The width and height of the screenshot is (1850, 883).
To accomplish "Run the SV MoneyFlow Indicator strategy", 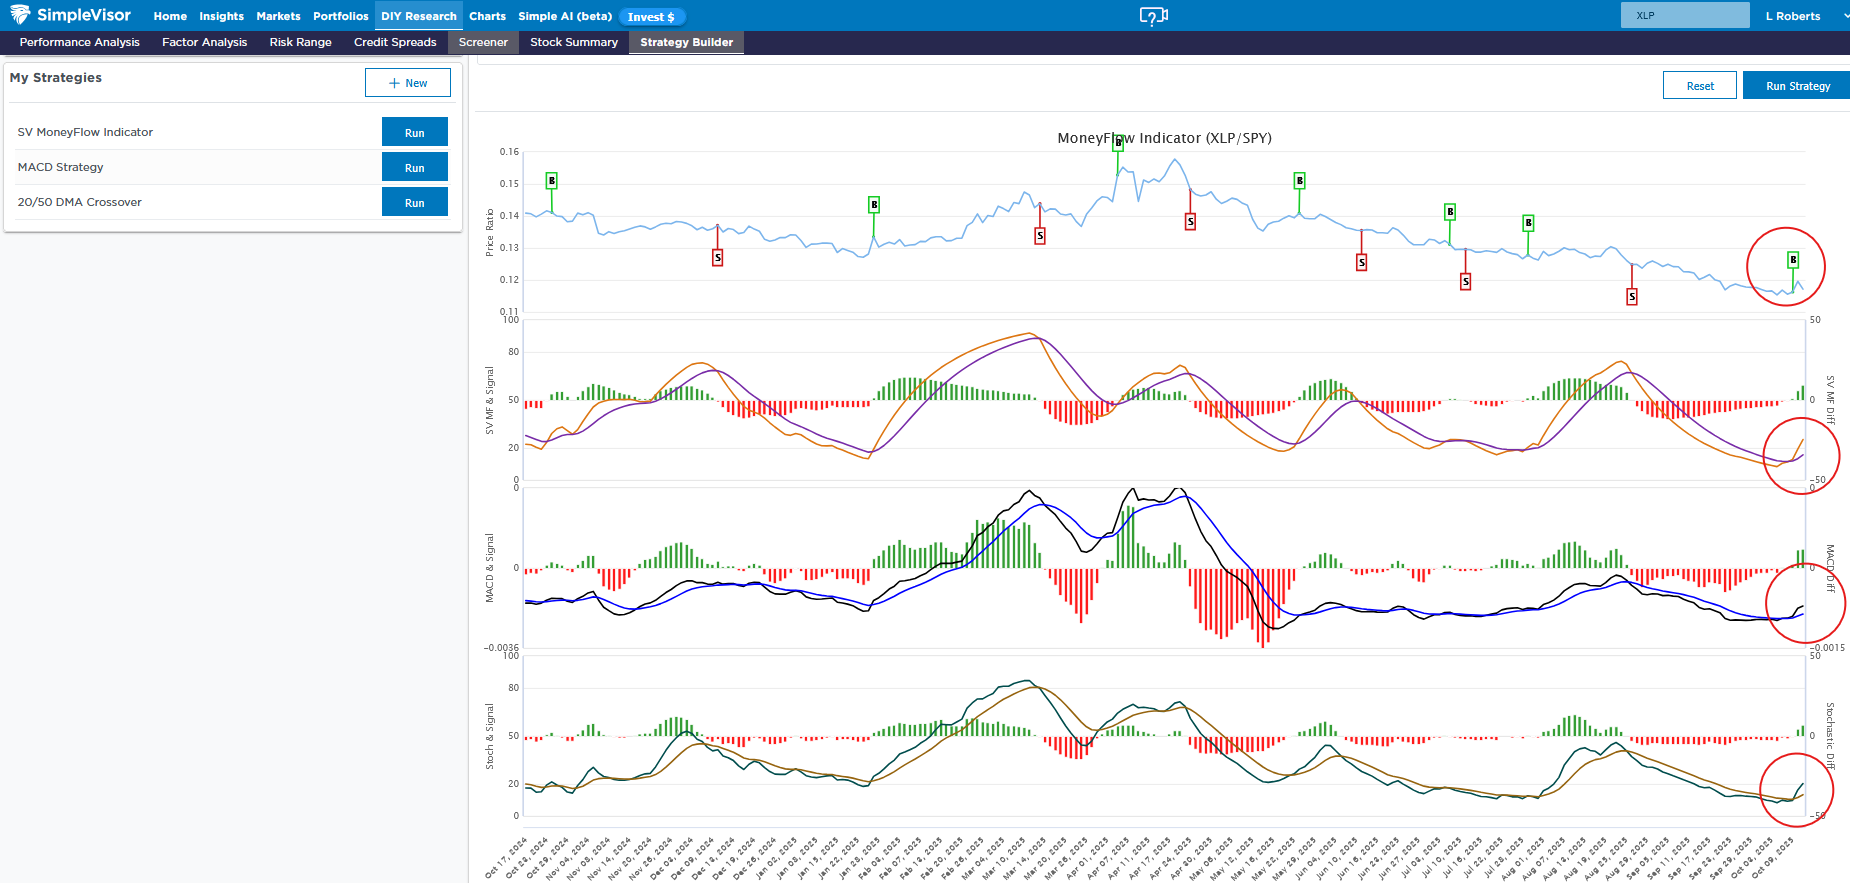I will coord(414,133).
